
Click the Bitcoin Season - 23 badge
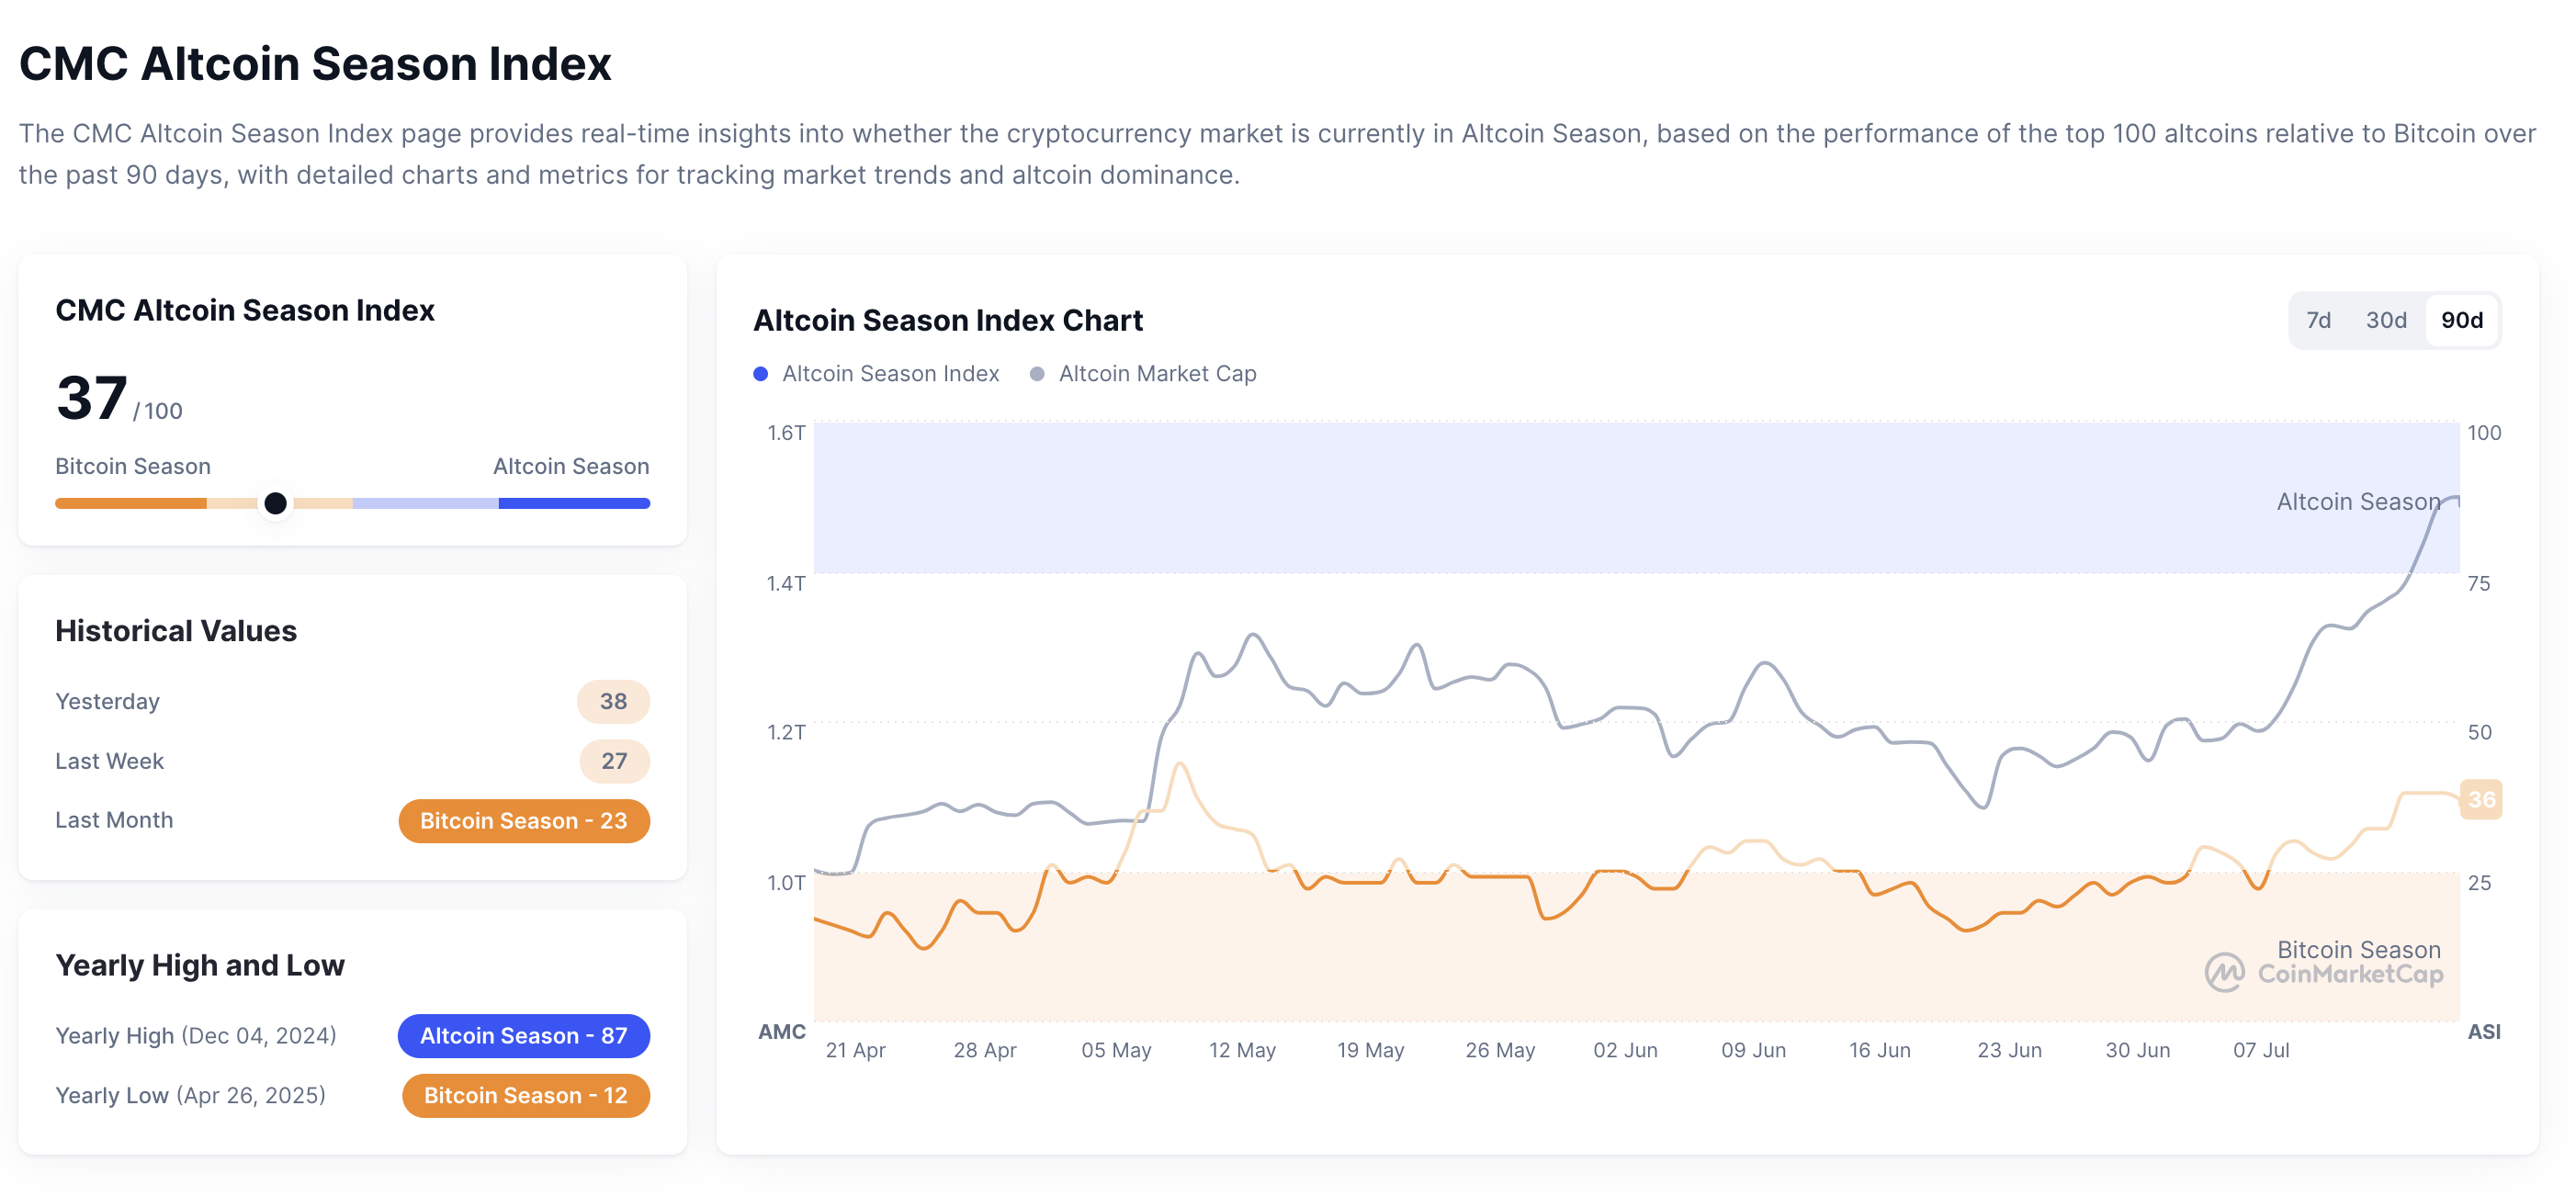(x=524, y=820)
